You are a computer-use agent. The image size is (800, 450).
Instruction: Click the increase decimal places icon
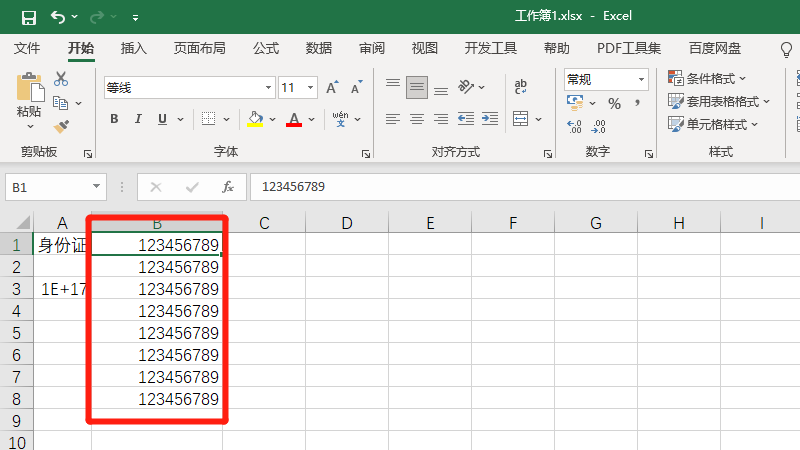coord(574,127)
